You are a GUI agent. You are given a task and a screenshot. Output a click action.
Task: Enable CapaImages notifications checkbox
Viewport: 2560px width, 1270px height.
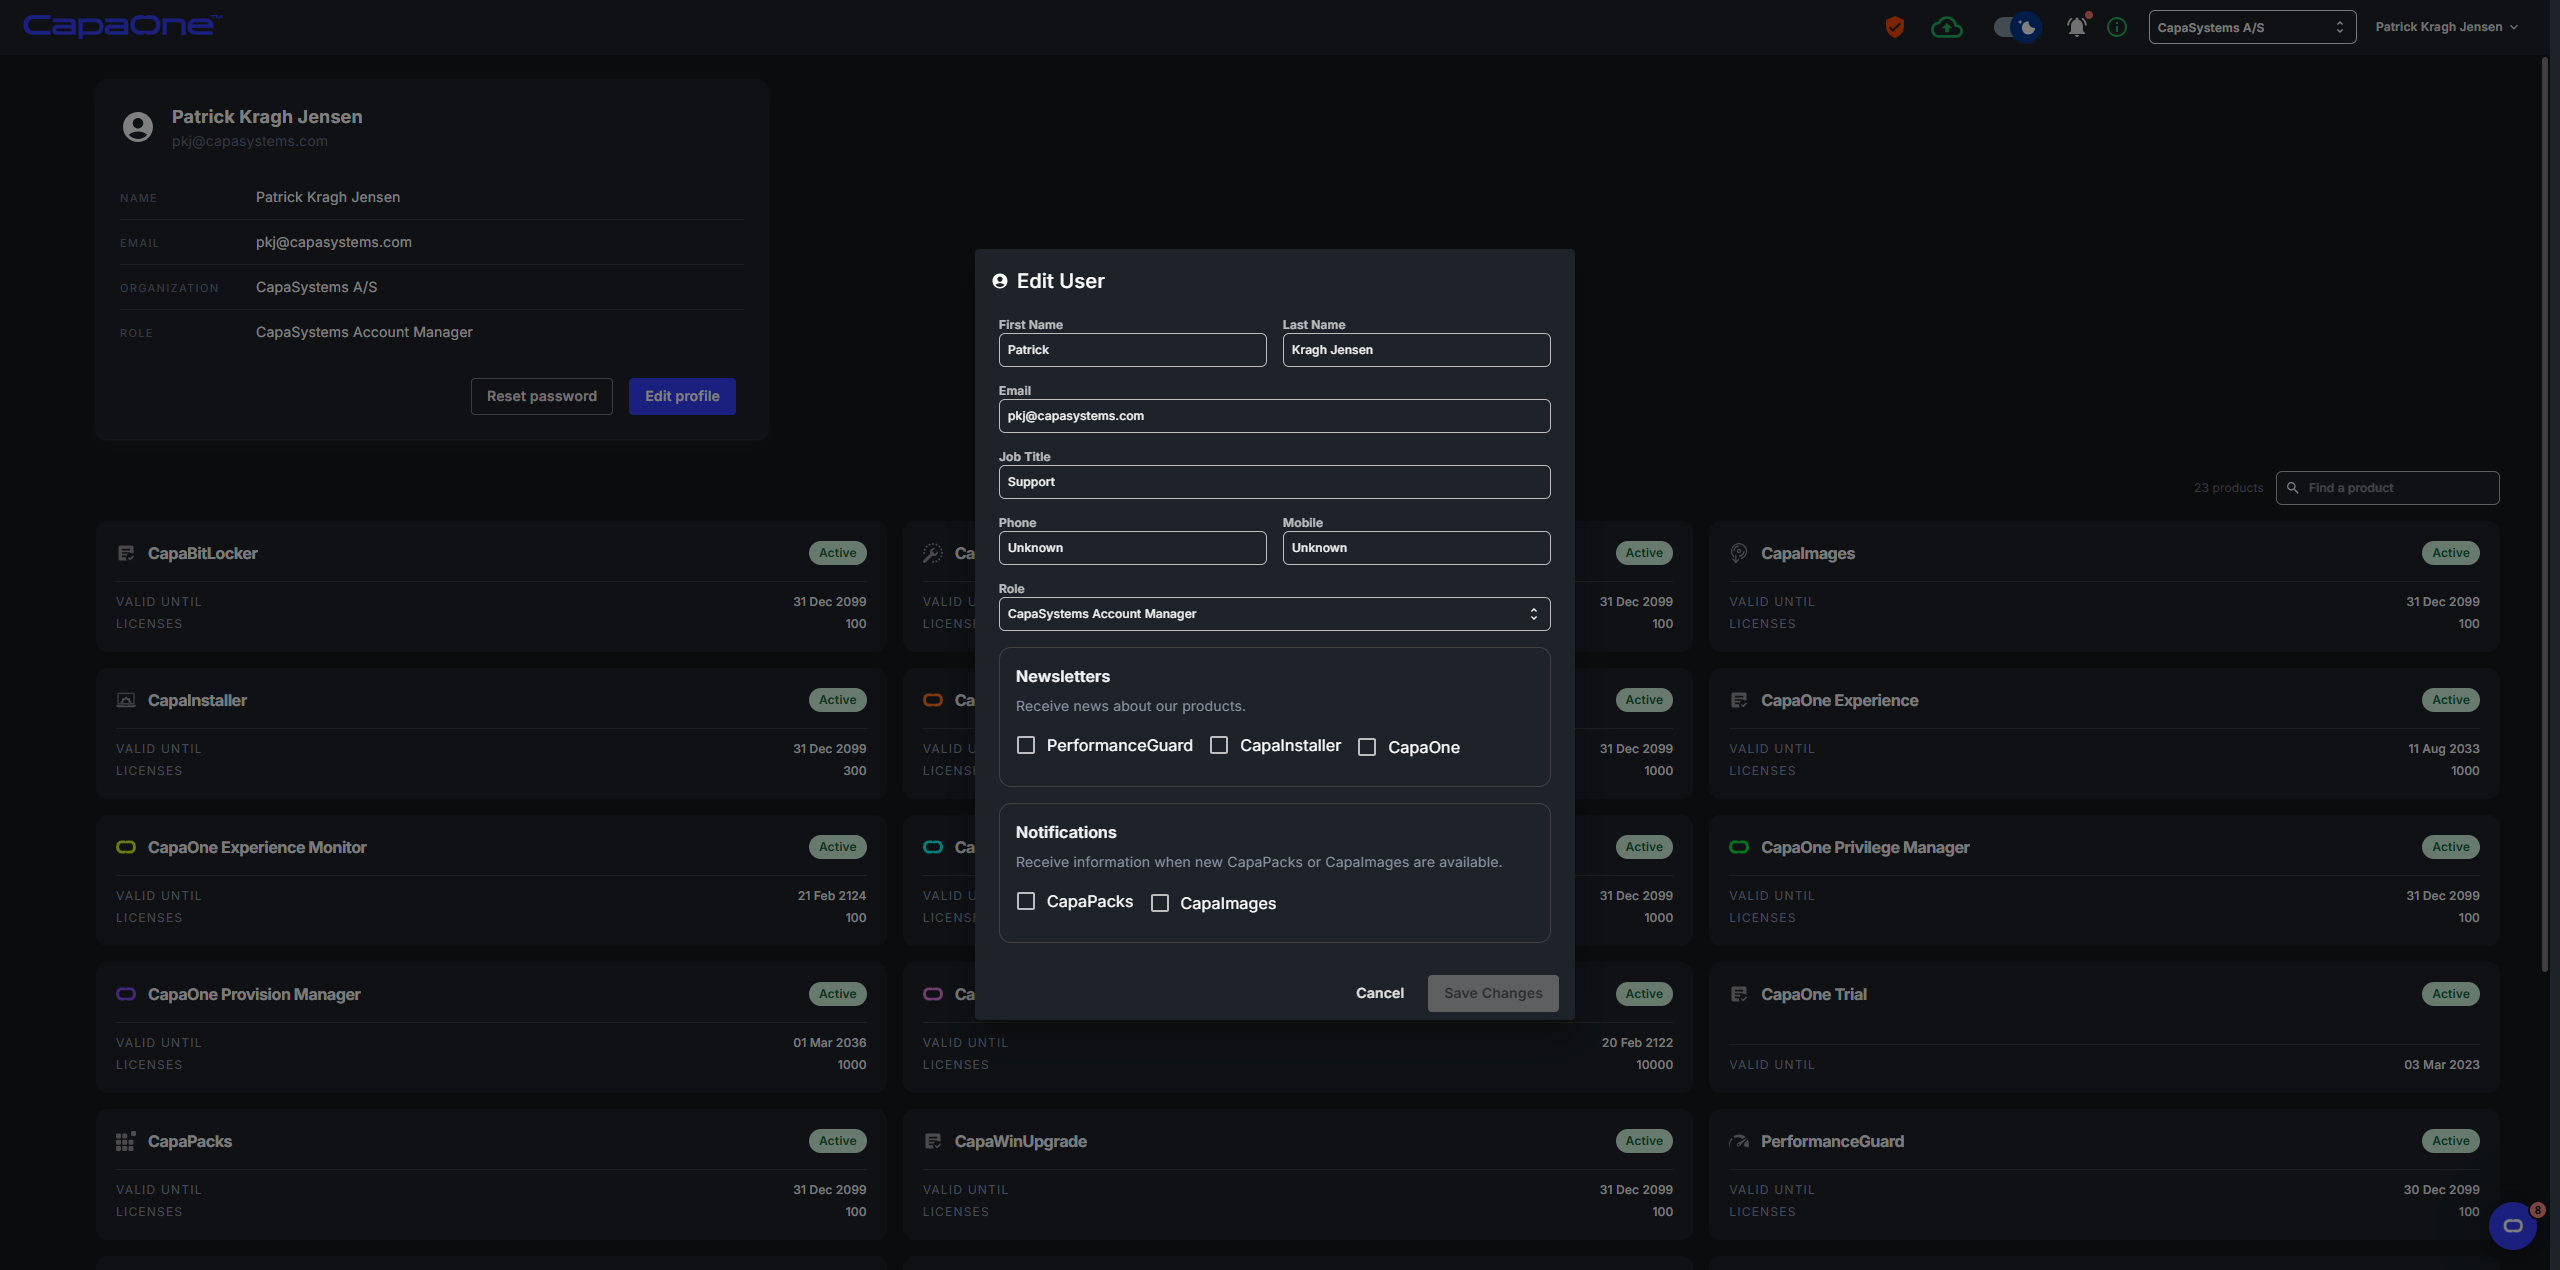click(x=1160, y=903)
